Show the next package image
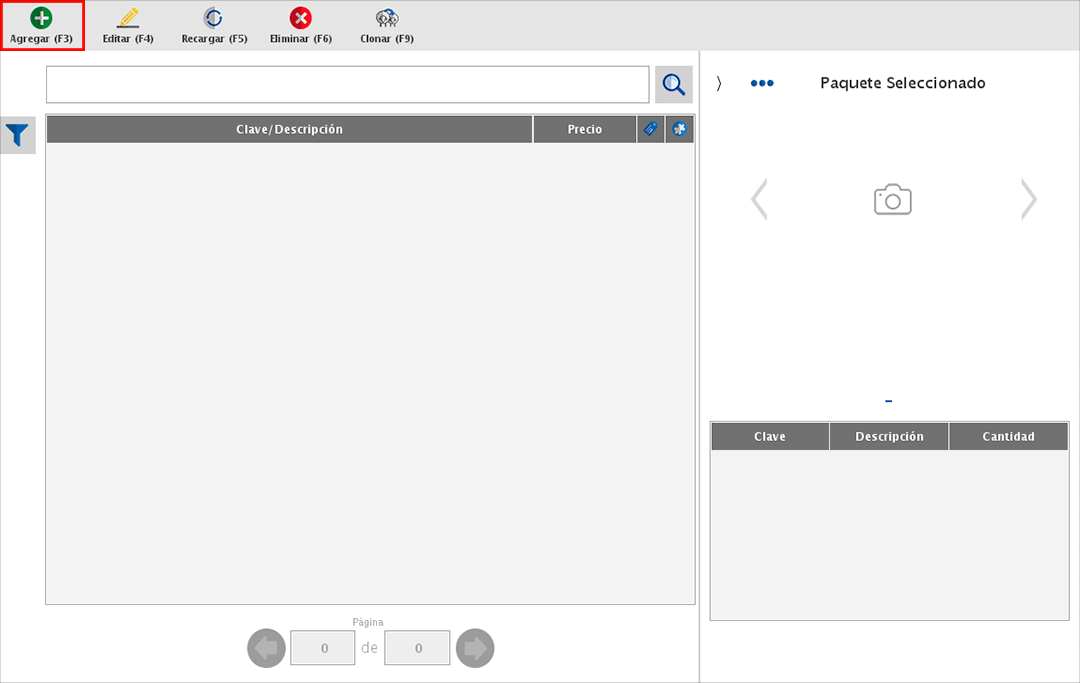This screenshot has height=683, width=1080. click(1028, 199)
